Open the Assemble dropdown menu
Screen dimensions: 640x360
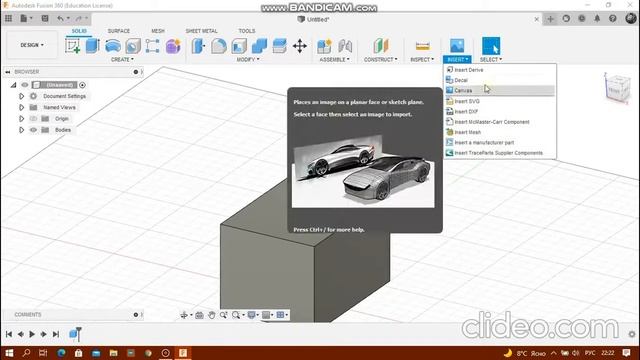pyautogui.click(x=334, y=60)
